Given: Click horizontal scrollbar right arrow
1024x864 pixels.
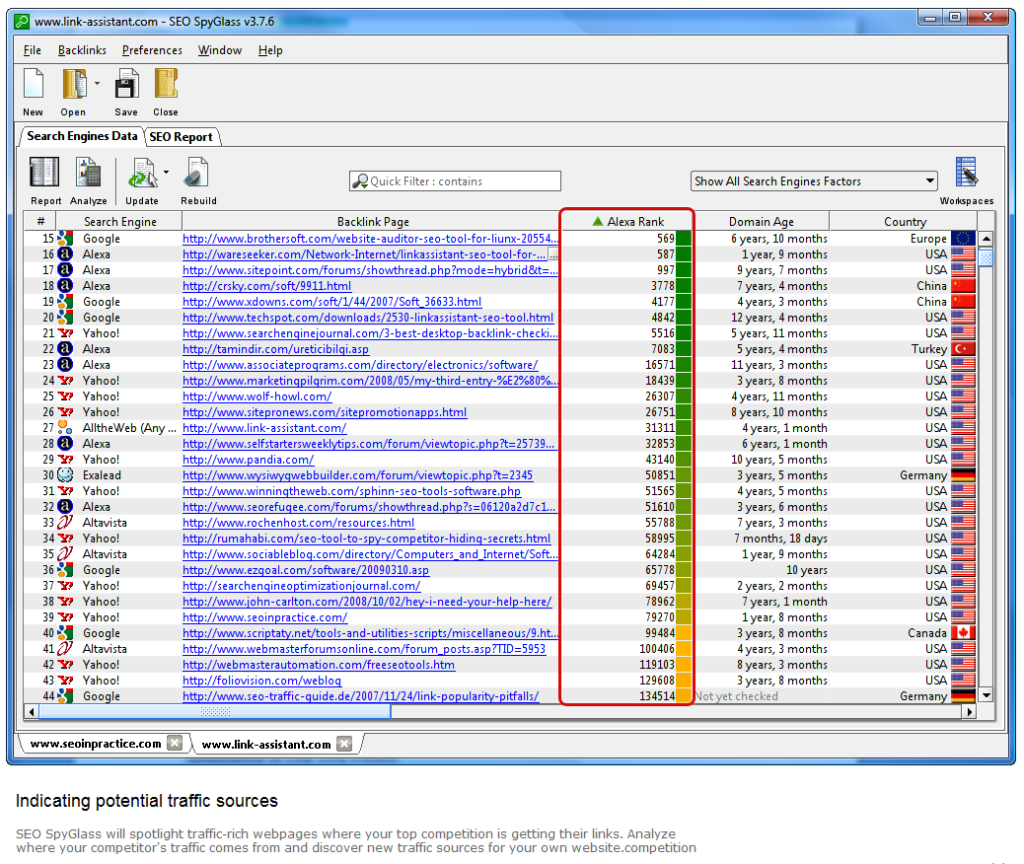Looking at the screenshot, I should pyautogui.click(x=970, y=711).
